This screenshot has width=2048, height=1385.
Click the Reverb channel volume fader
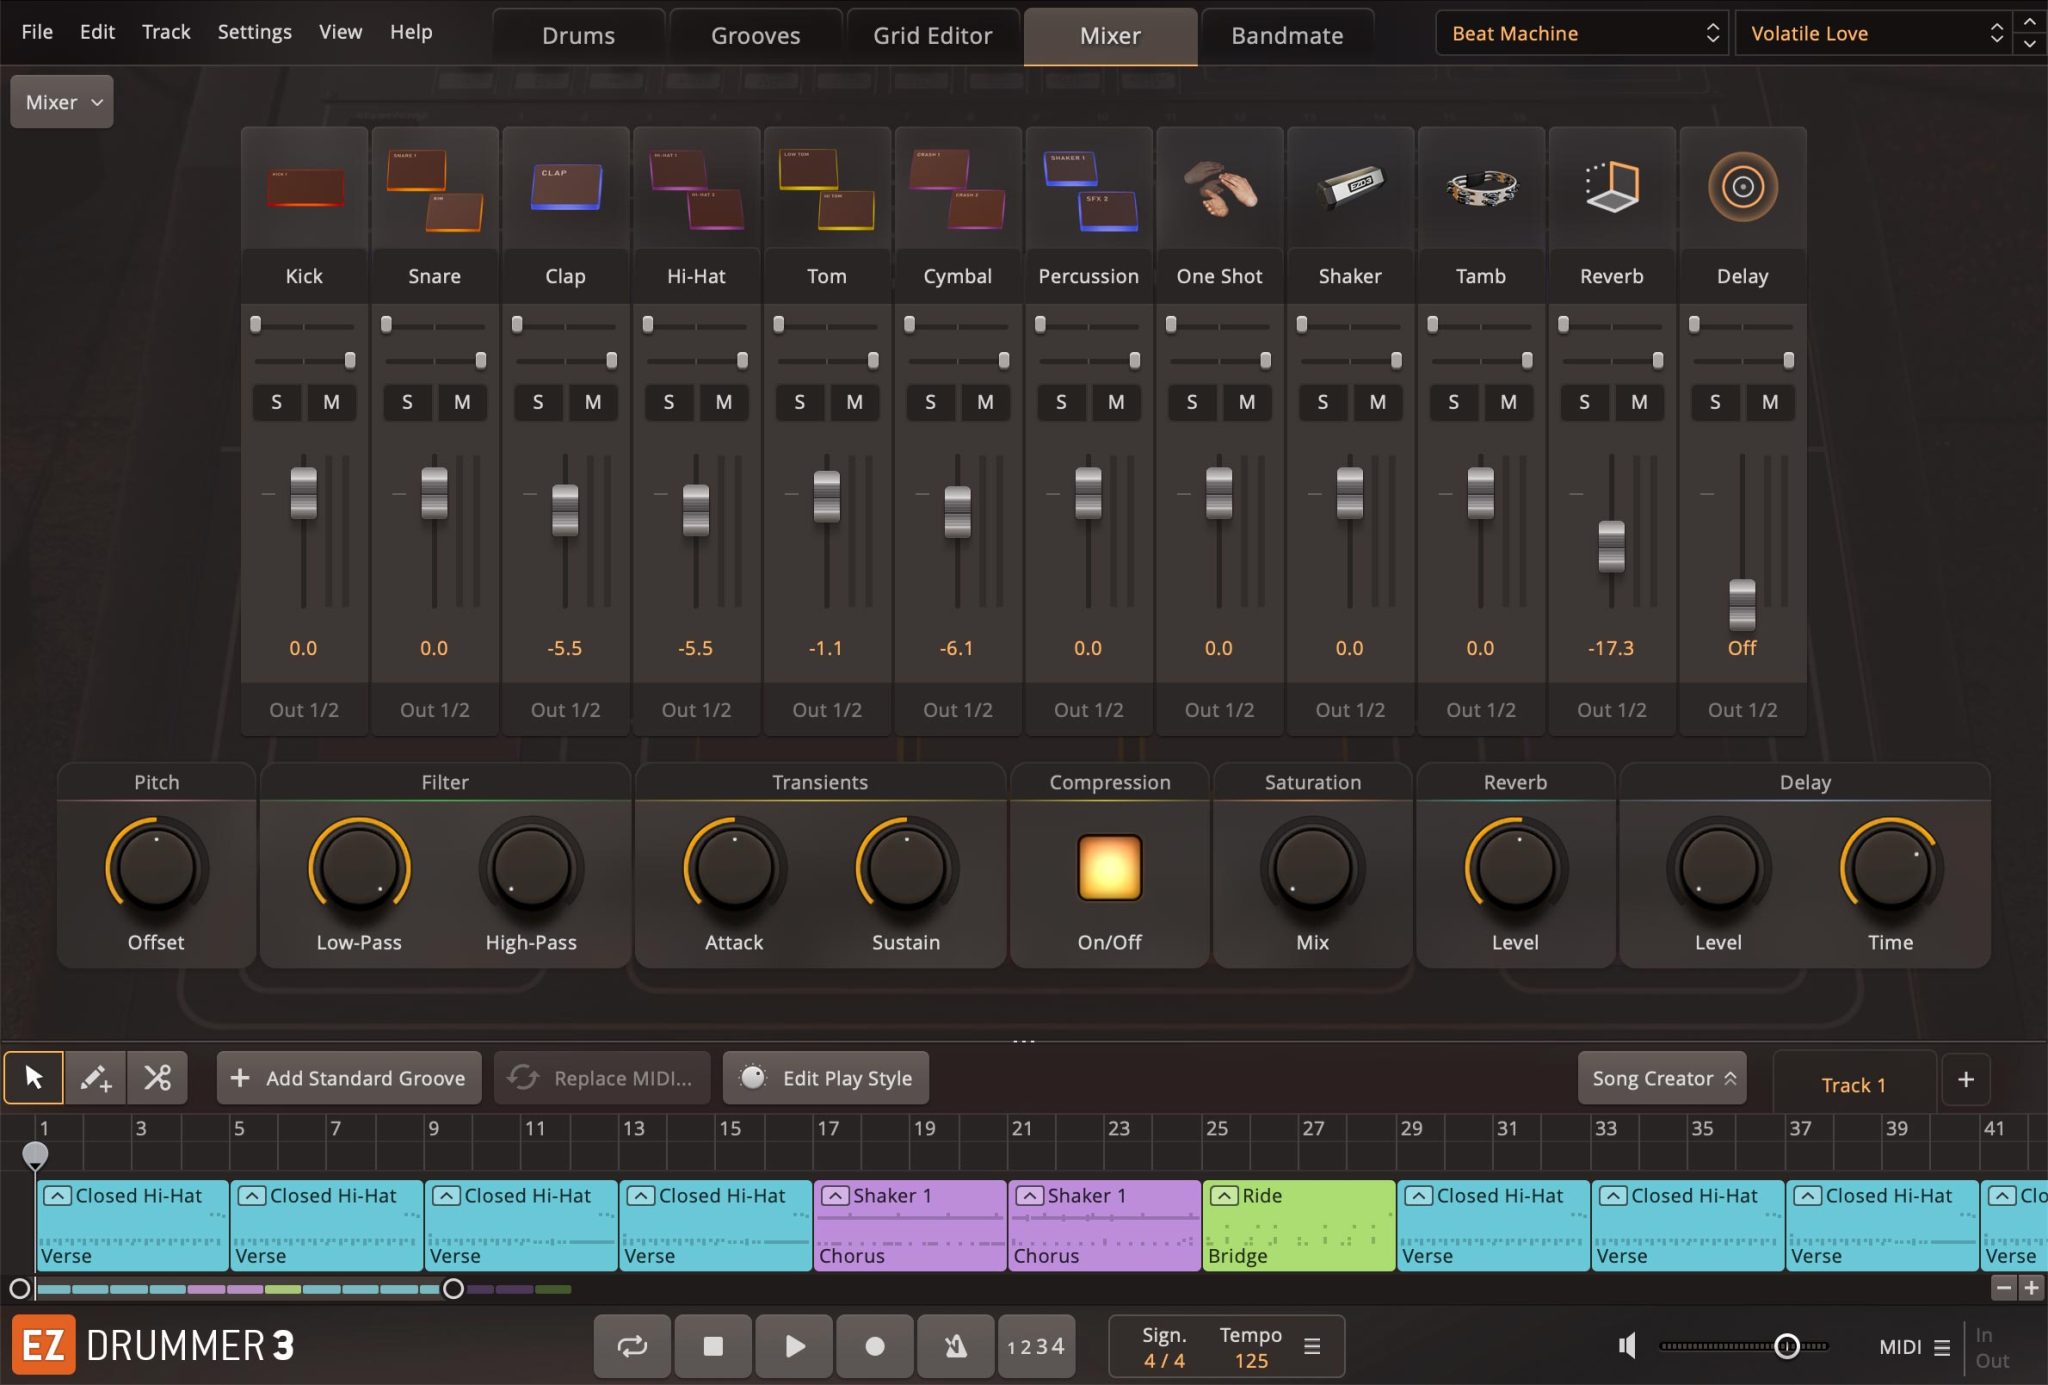point(1610,546)
